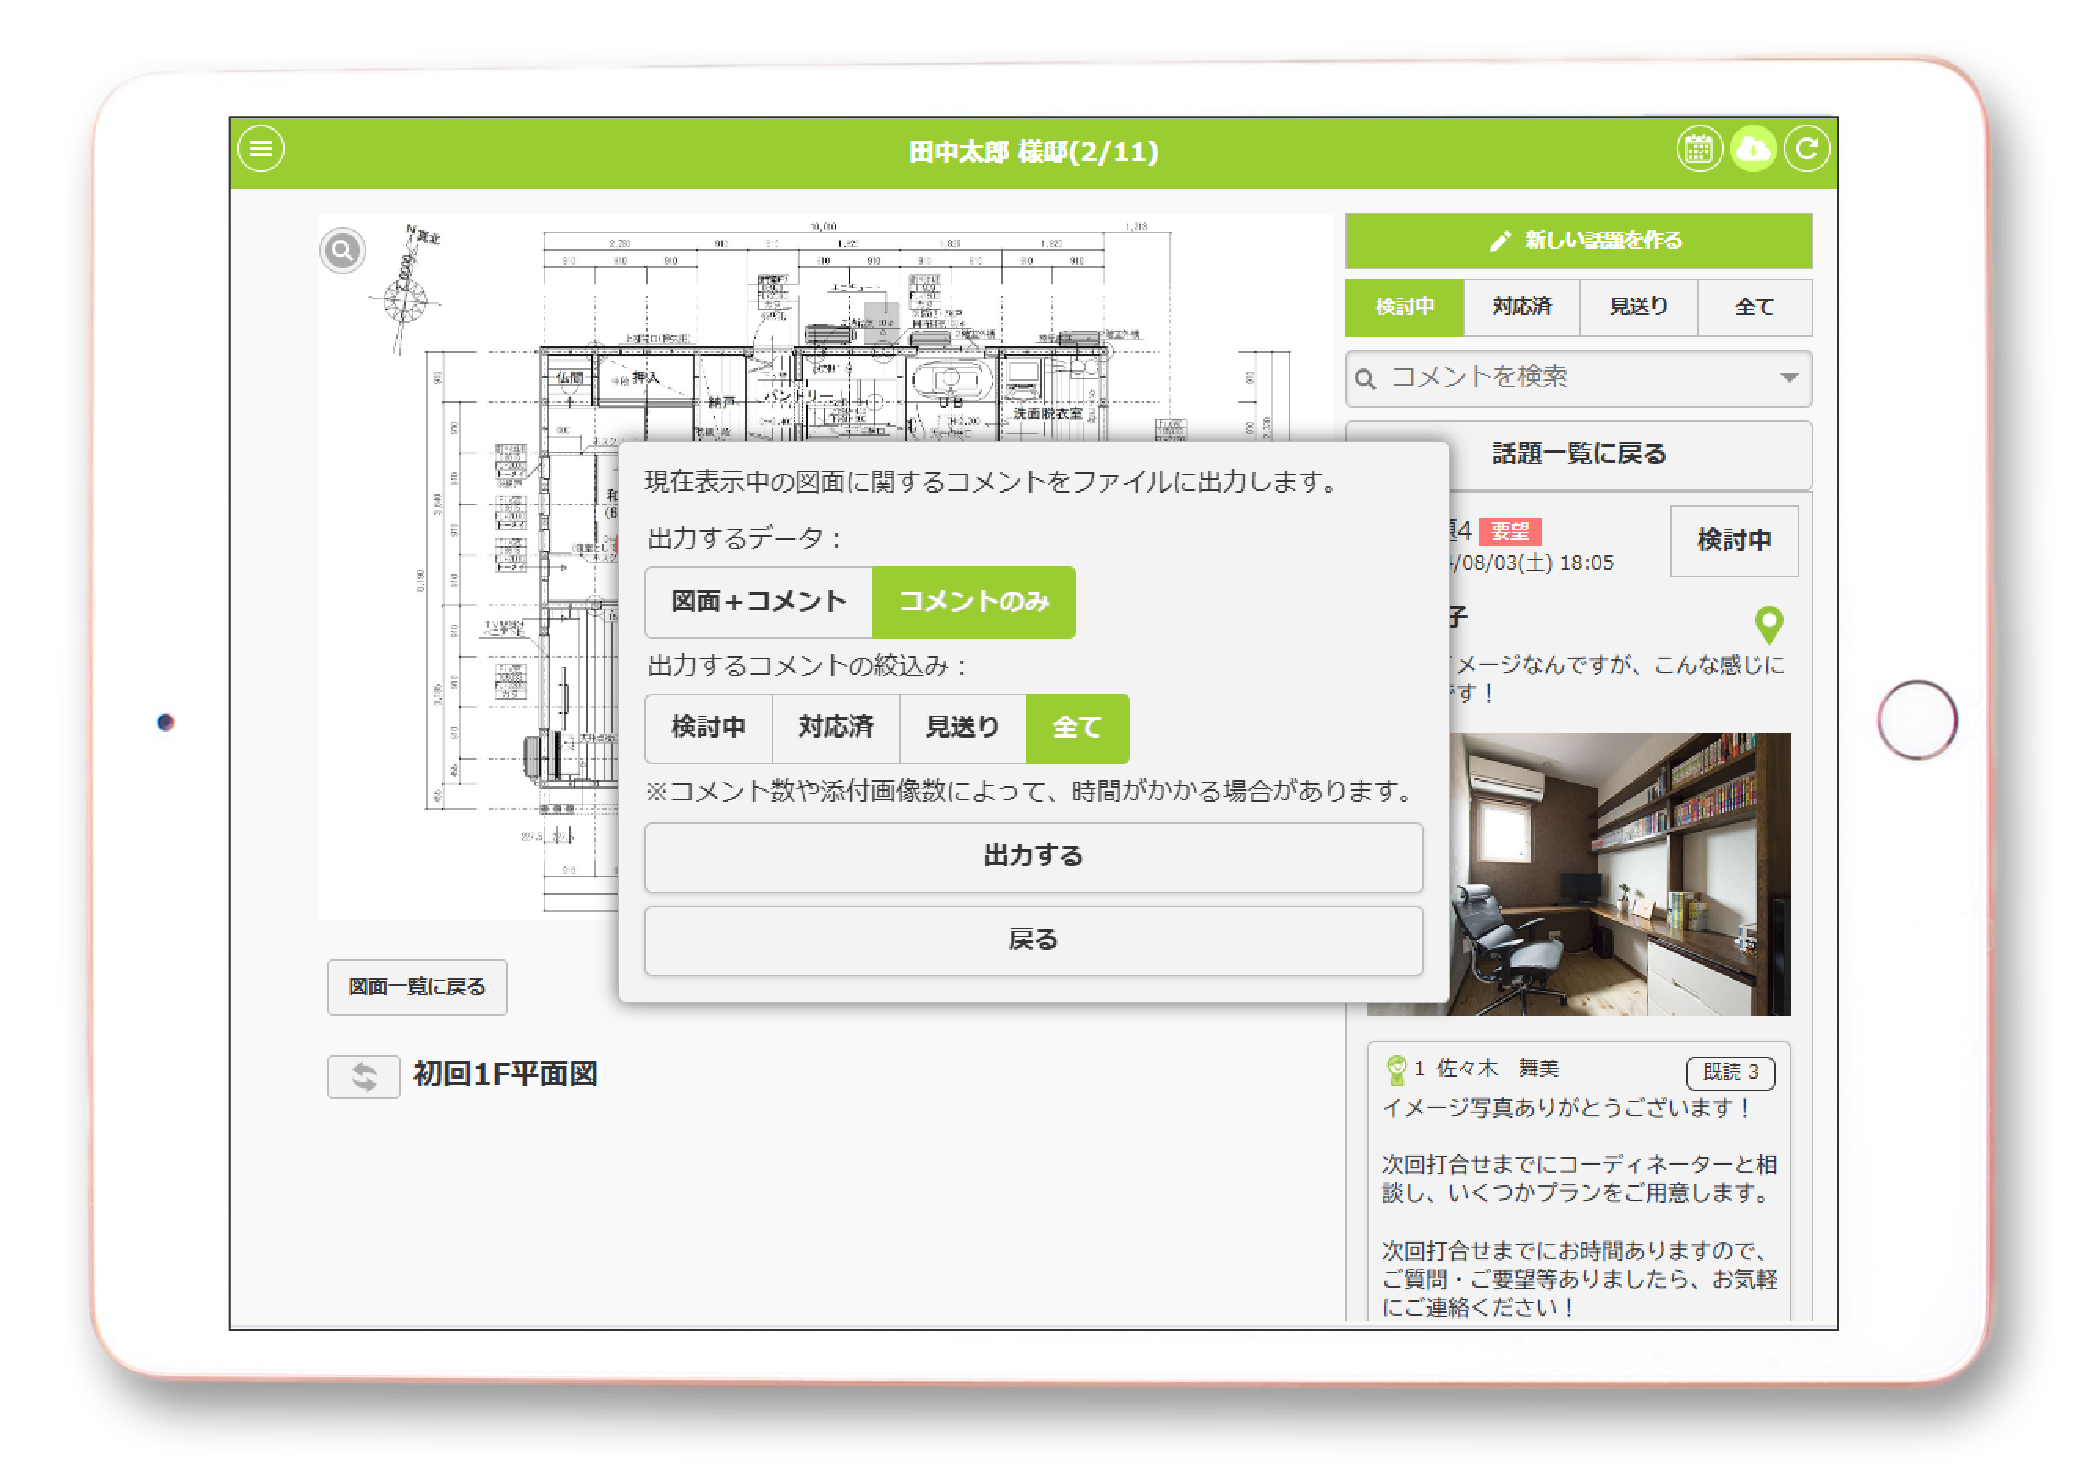Open the hamburger menu icon
Viewport: 2084px width, 1464px height.
(x=261, y=150)
